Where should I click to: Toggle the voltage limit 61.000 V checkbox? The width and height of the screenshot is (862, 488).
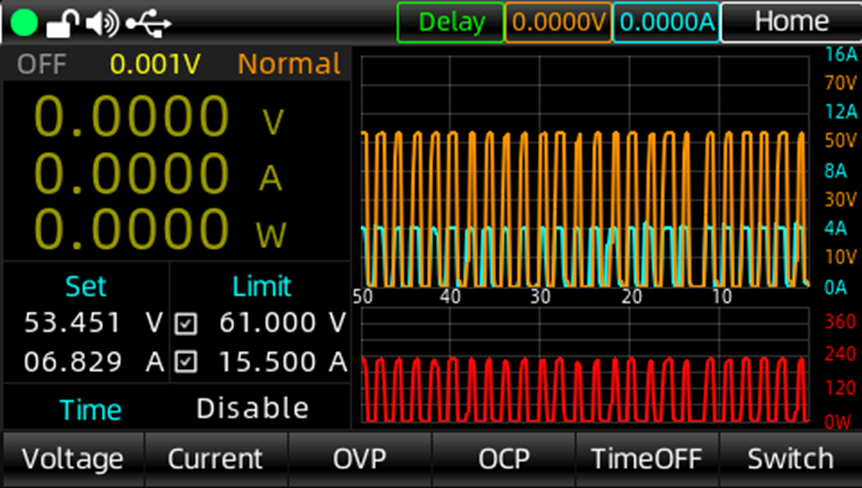[x=185, y=324]
